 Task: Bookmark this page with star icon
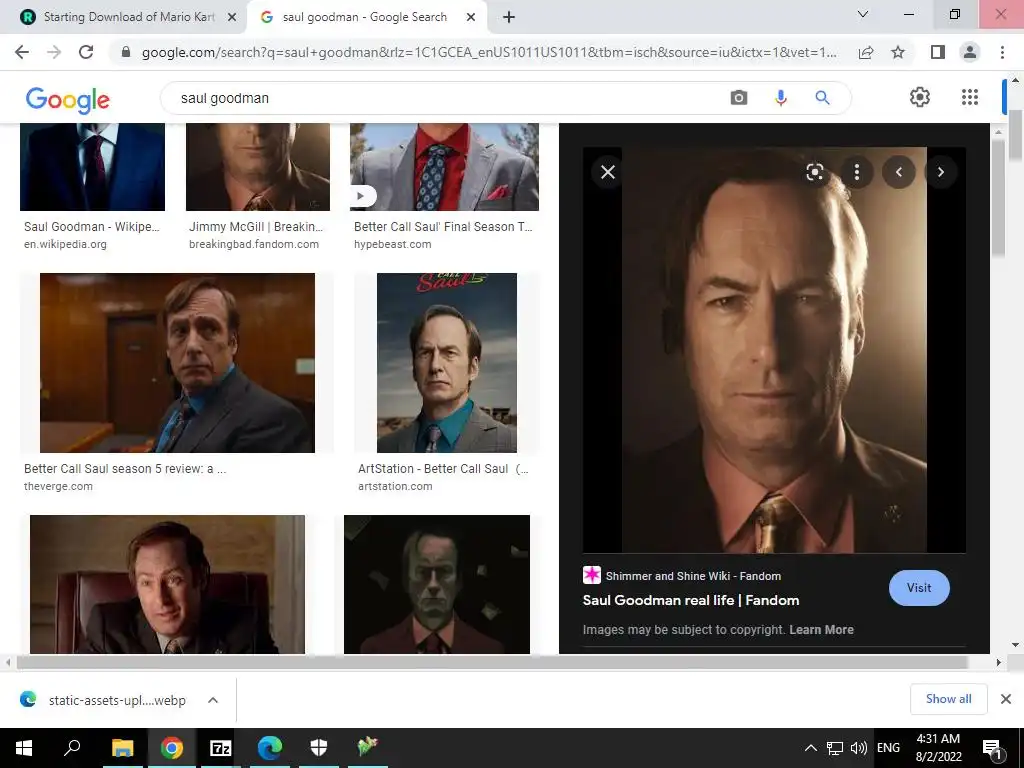pos(898,52)
